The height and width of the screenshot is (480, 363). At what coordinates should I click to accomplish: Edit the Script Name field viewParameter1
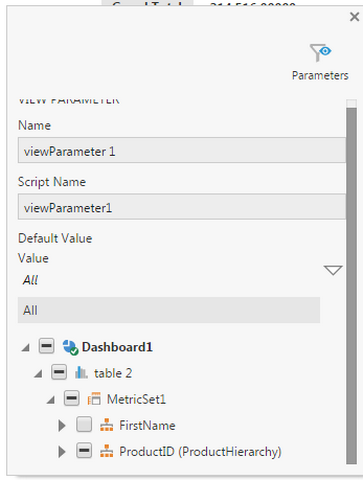point(182,207)
